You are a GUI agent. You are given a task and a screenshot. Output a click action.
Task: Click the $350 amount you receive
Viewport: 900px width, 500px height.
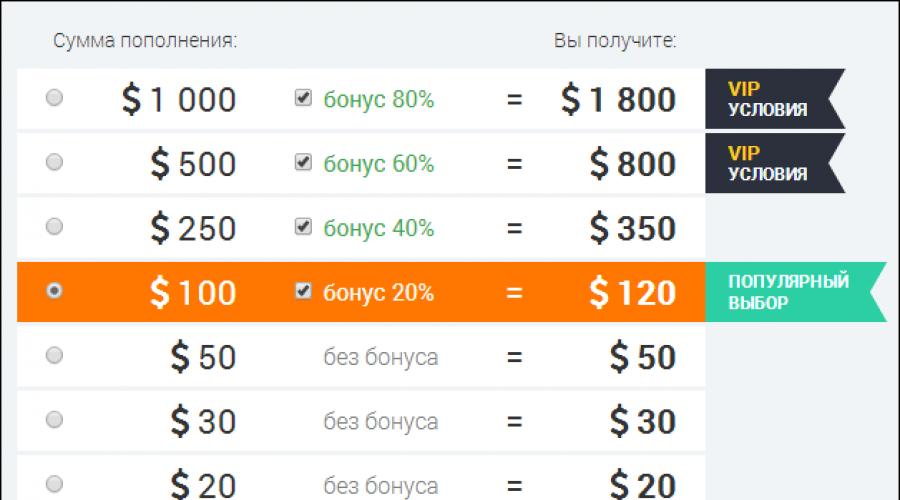632,228
